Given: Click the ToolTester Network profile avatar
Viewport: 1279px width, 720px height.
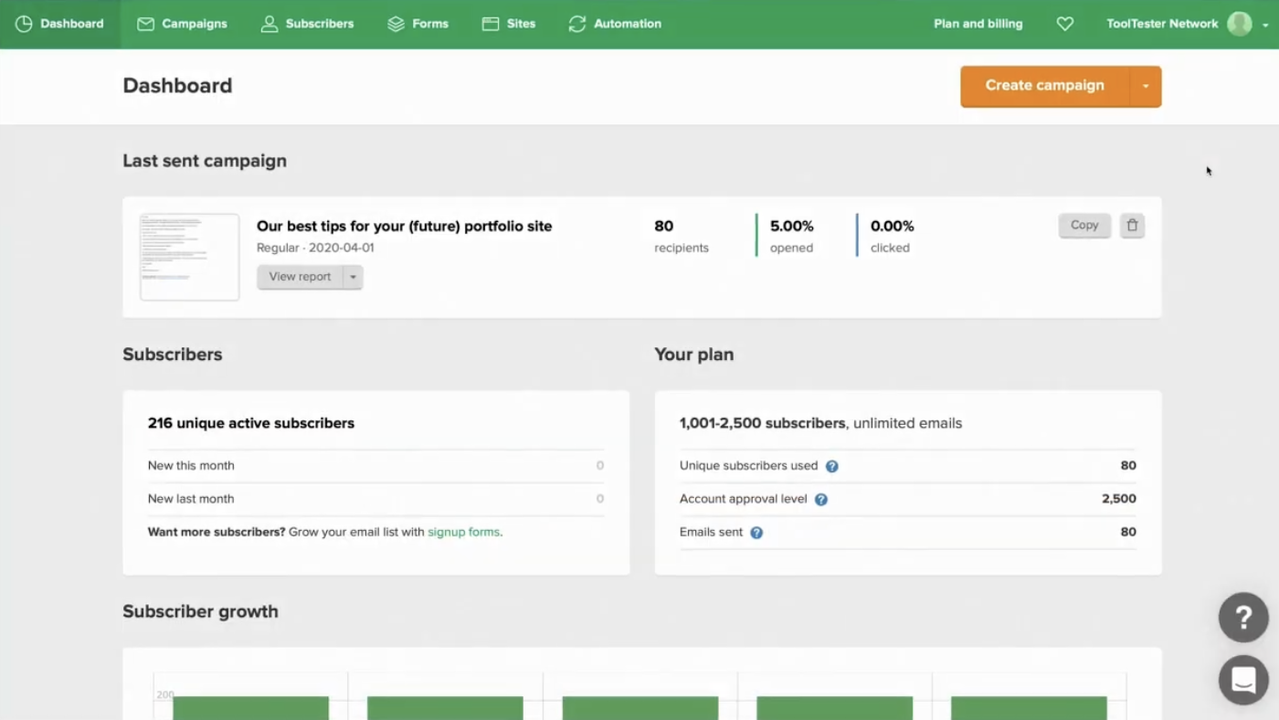Looking at the screenshot, I should pyautogui.click(x=1239, y=24).
